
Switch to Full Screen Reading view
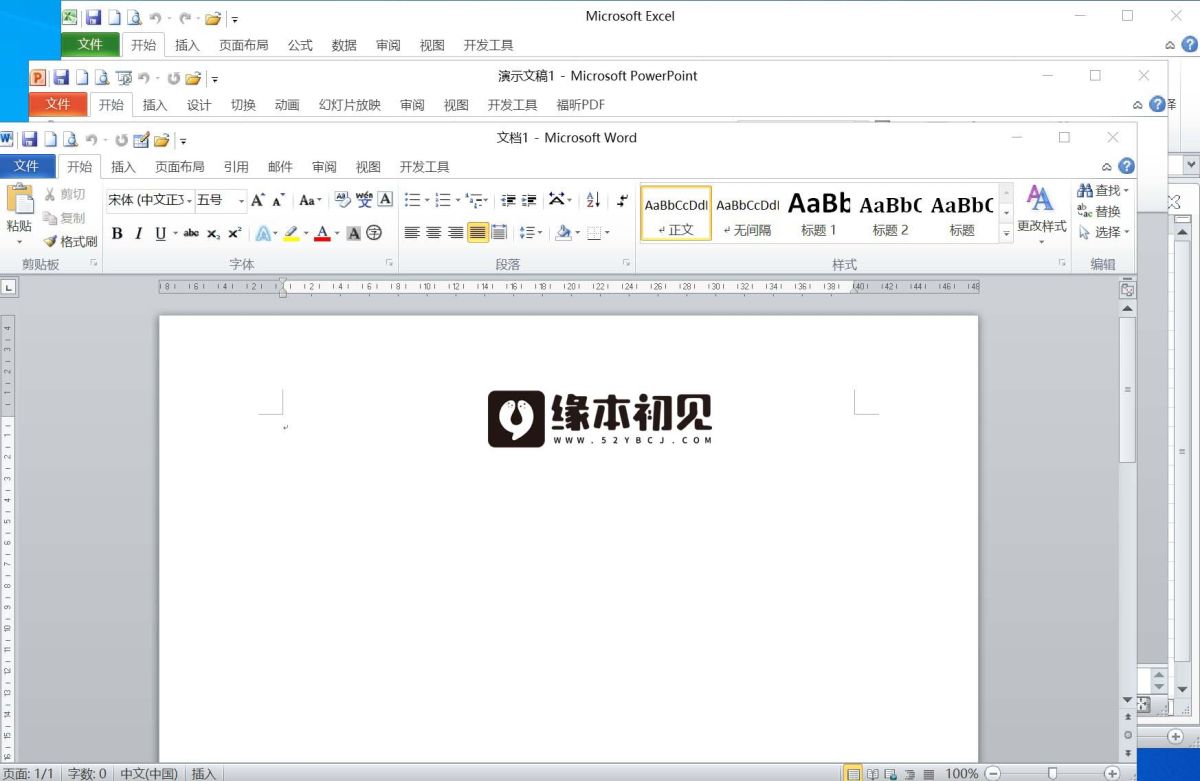(x=872, y=774)
